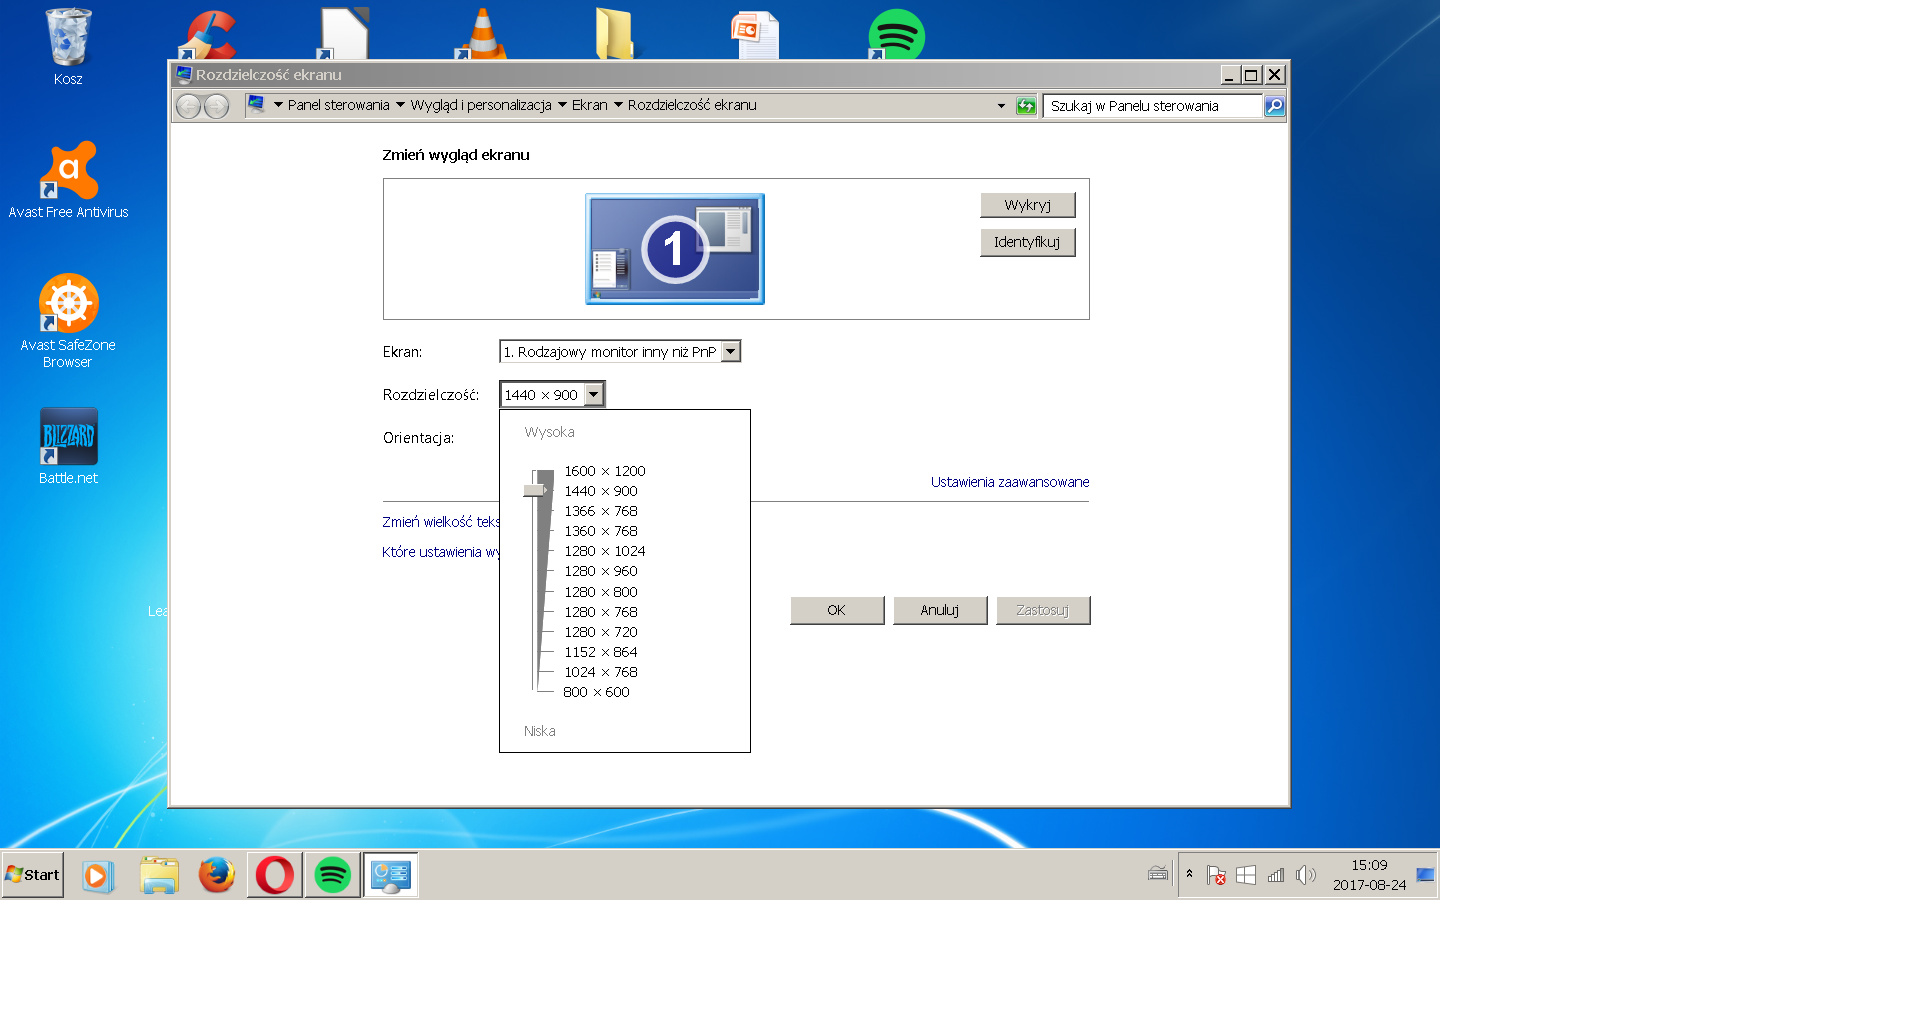Choose 1024 × 768 resolution
The width and height of the screenshot is (1914, 1021).
point(600,672)
